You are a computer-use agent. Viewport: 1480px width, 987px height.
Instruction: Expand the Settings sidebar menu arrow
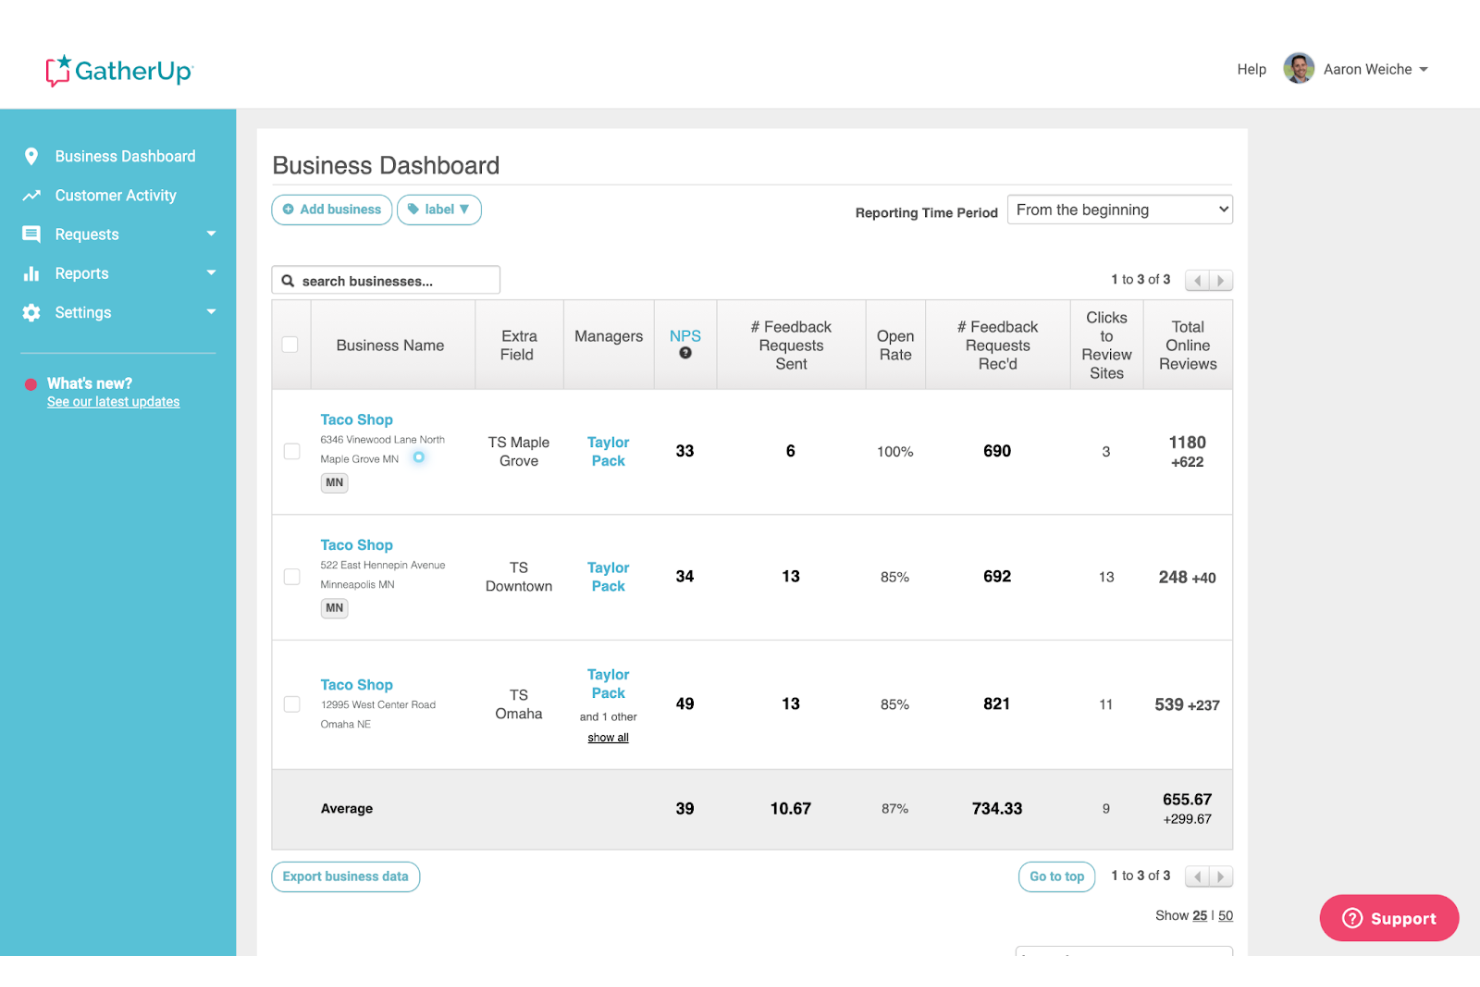211,312
